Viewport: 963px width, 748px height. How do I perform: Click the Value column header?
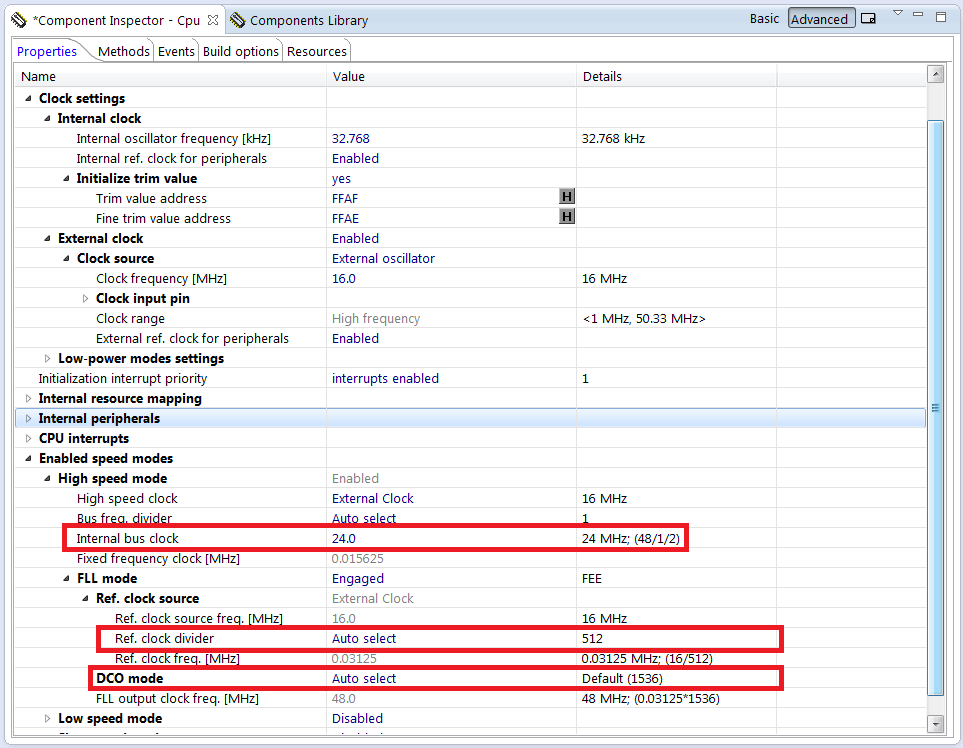tap(451, 77)
